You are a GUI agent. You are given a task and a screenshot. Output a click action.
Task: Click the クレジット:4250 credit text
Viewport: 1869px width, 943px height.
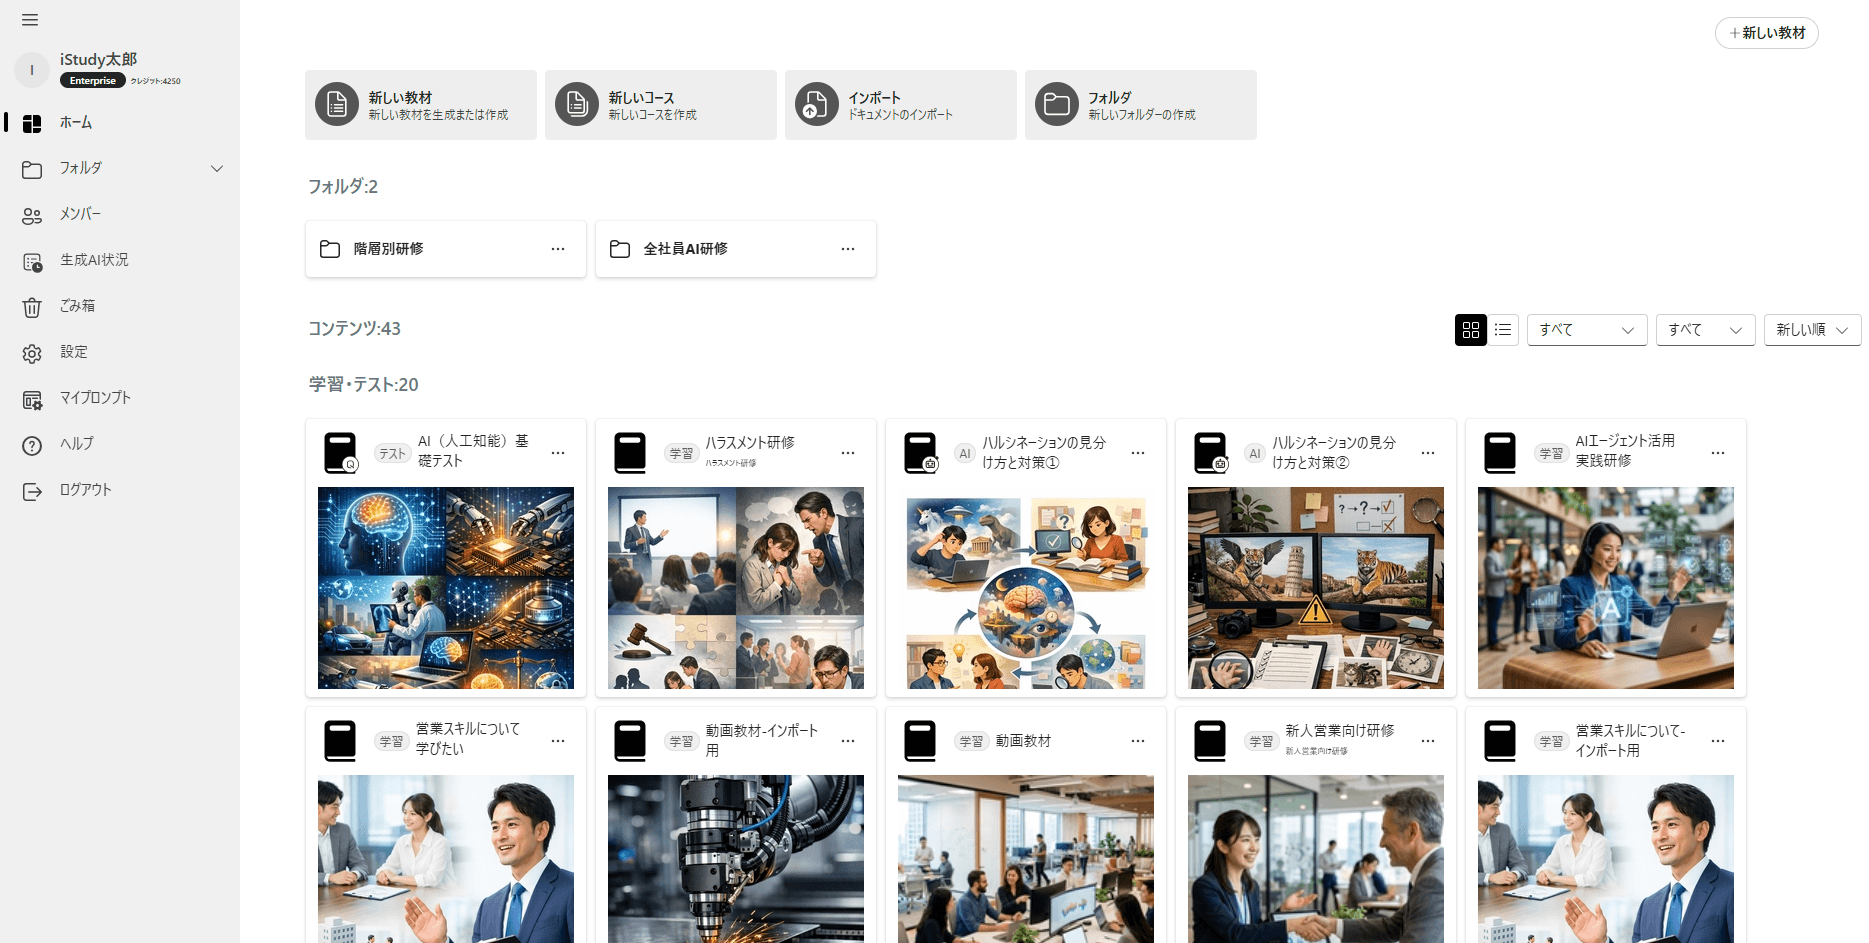[156, 81]
